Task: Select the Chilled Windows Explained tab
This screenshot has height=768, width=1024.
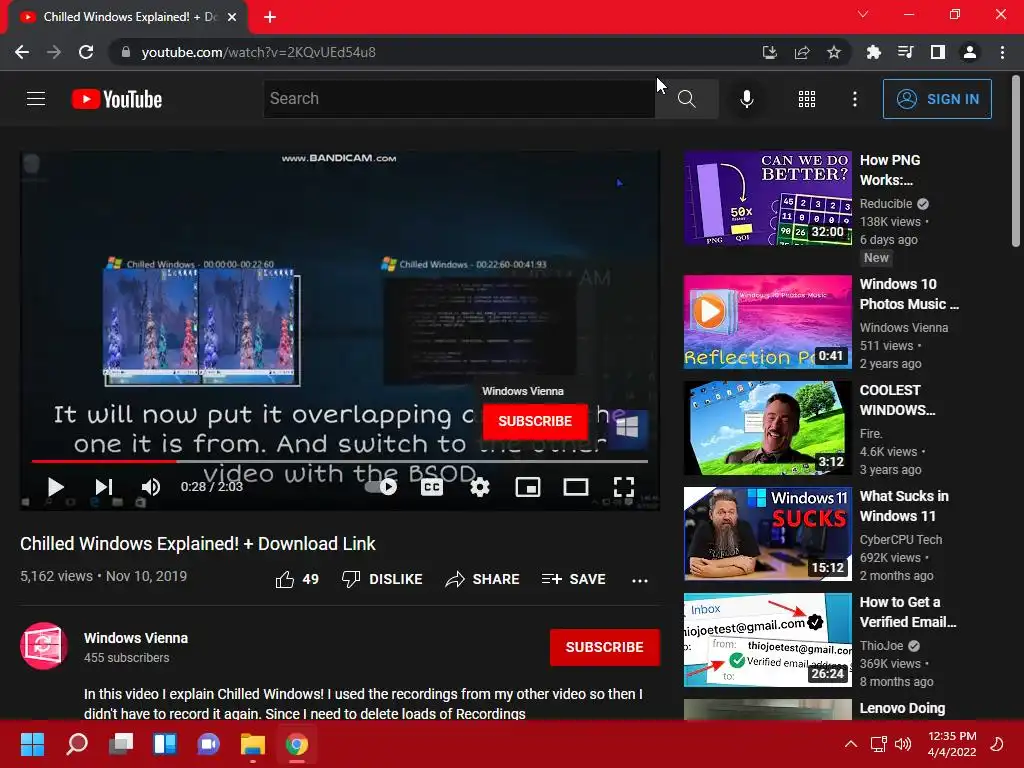Action: (x=127, y=17)
